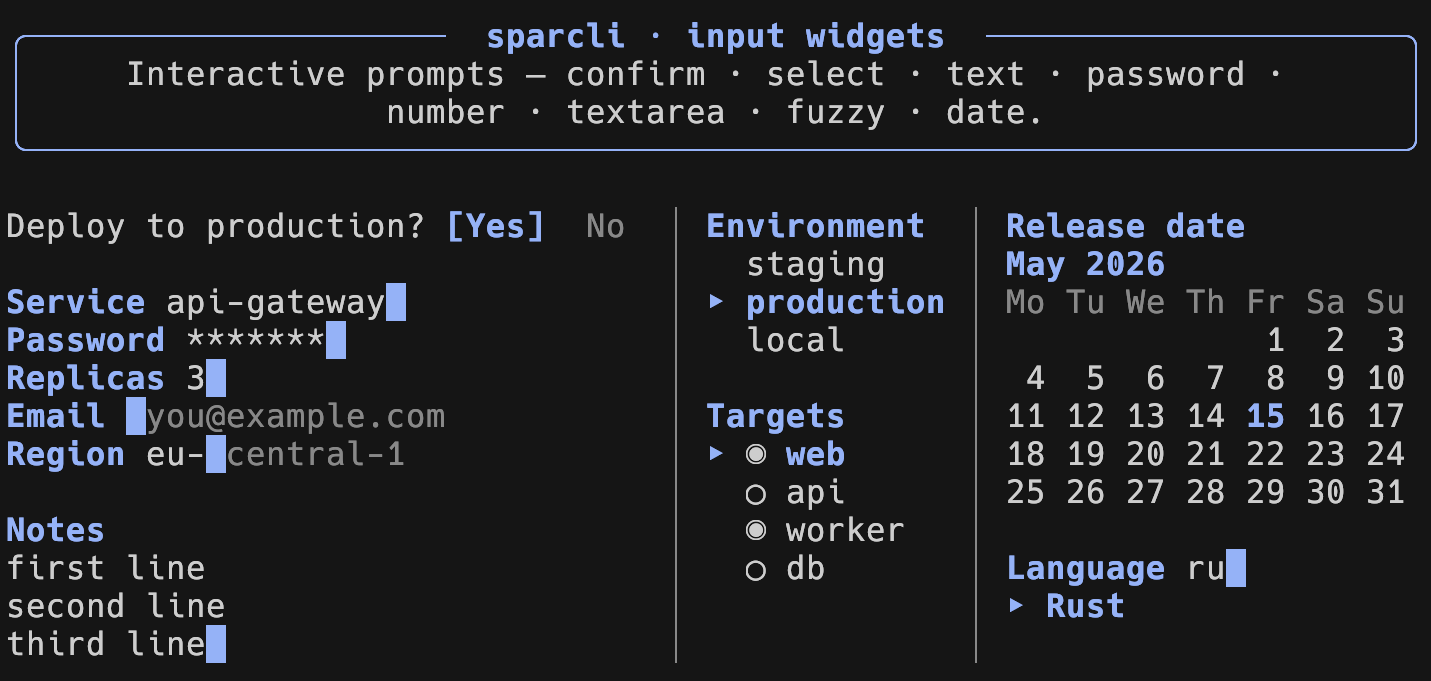Click the Email field placeholder you@example.com
The height and width of the screenshot is (681, 1431).
296,417
